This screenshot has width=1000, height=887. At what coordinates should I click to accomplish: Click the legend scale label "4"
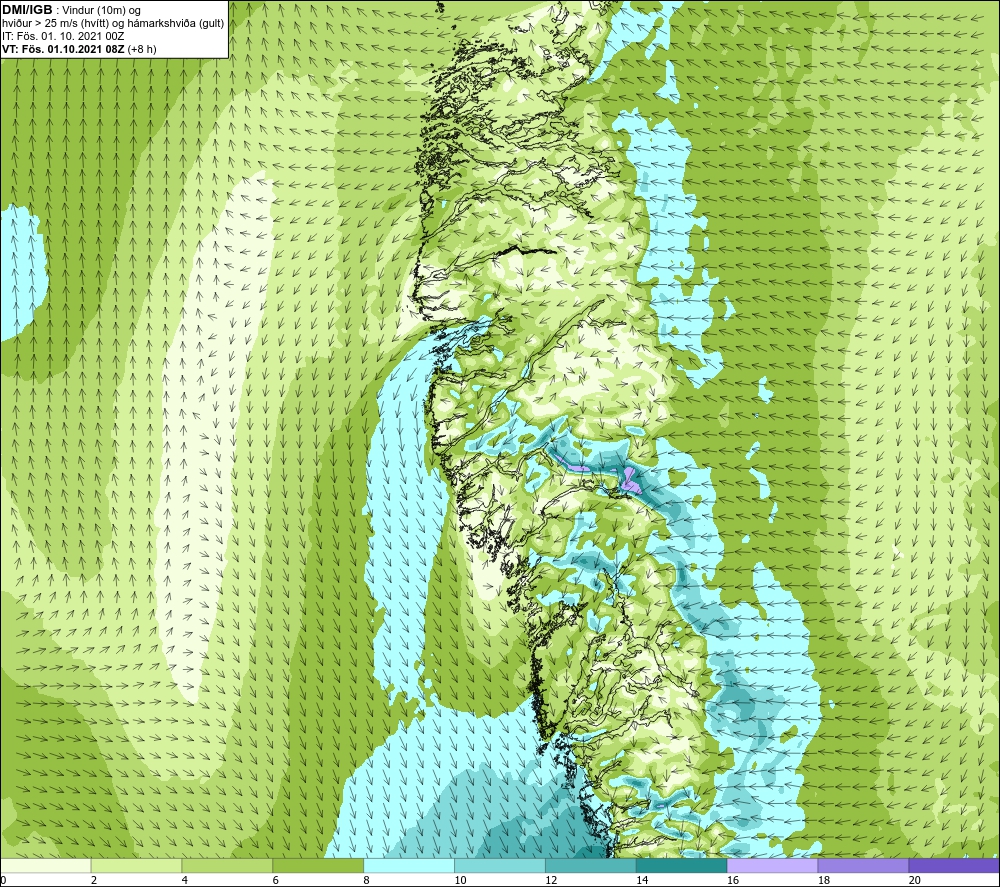point(185,880)
